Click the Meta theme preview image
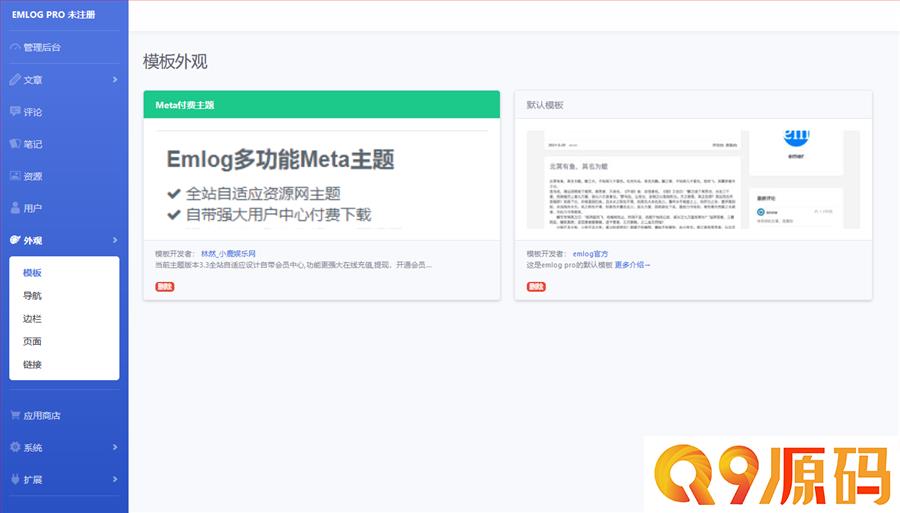This screenshot has height=513, width=900. (x=321, y=179)
